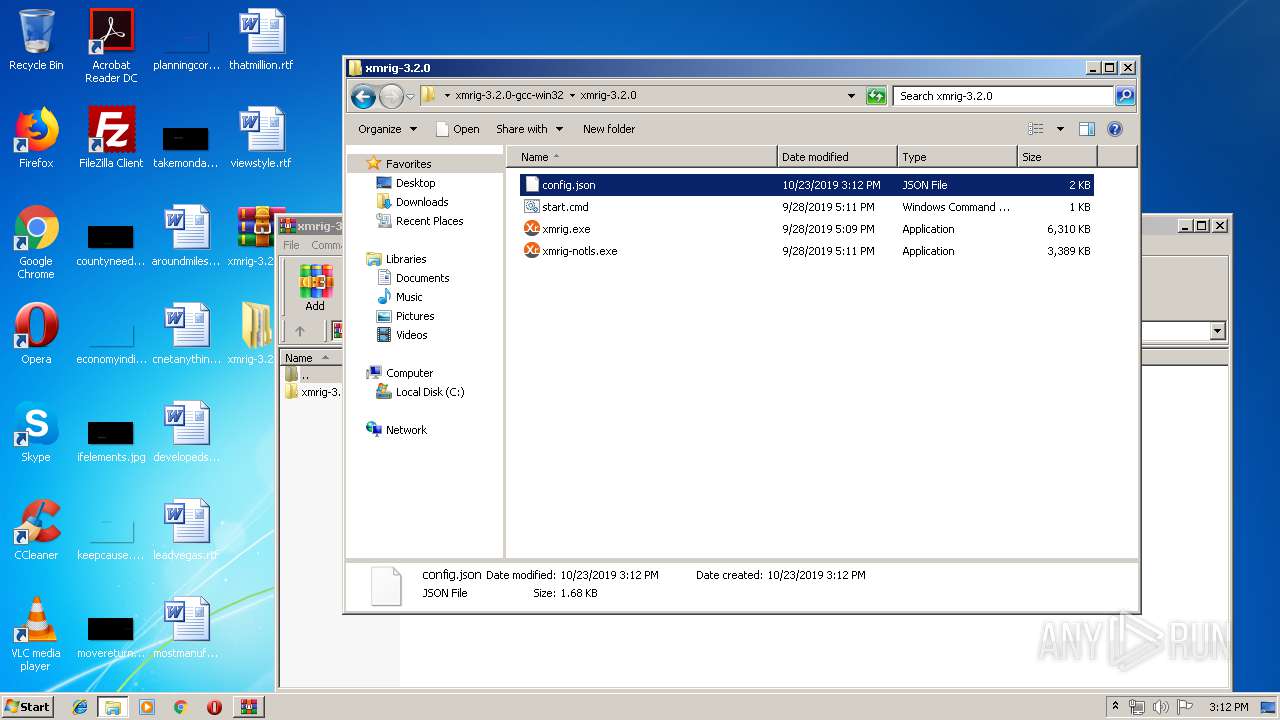Select the xmrig.exe file

click(806, 229)
